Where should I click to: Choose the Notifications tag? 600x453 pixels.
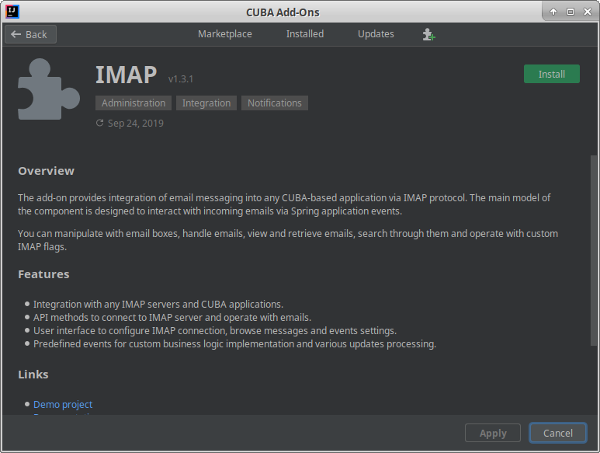coord(274,103)
